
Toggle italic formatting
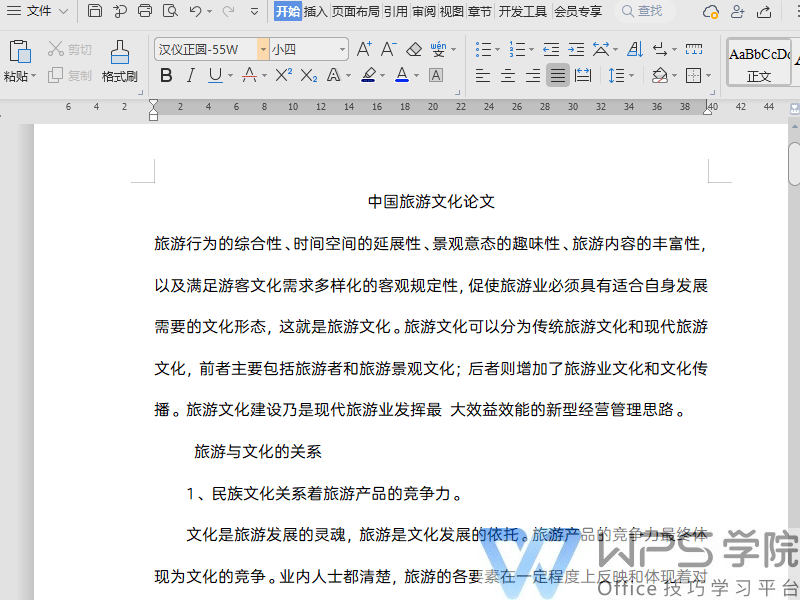[189, 75]
